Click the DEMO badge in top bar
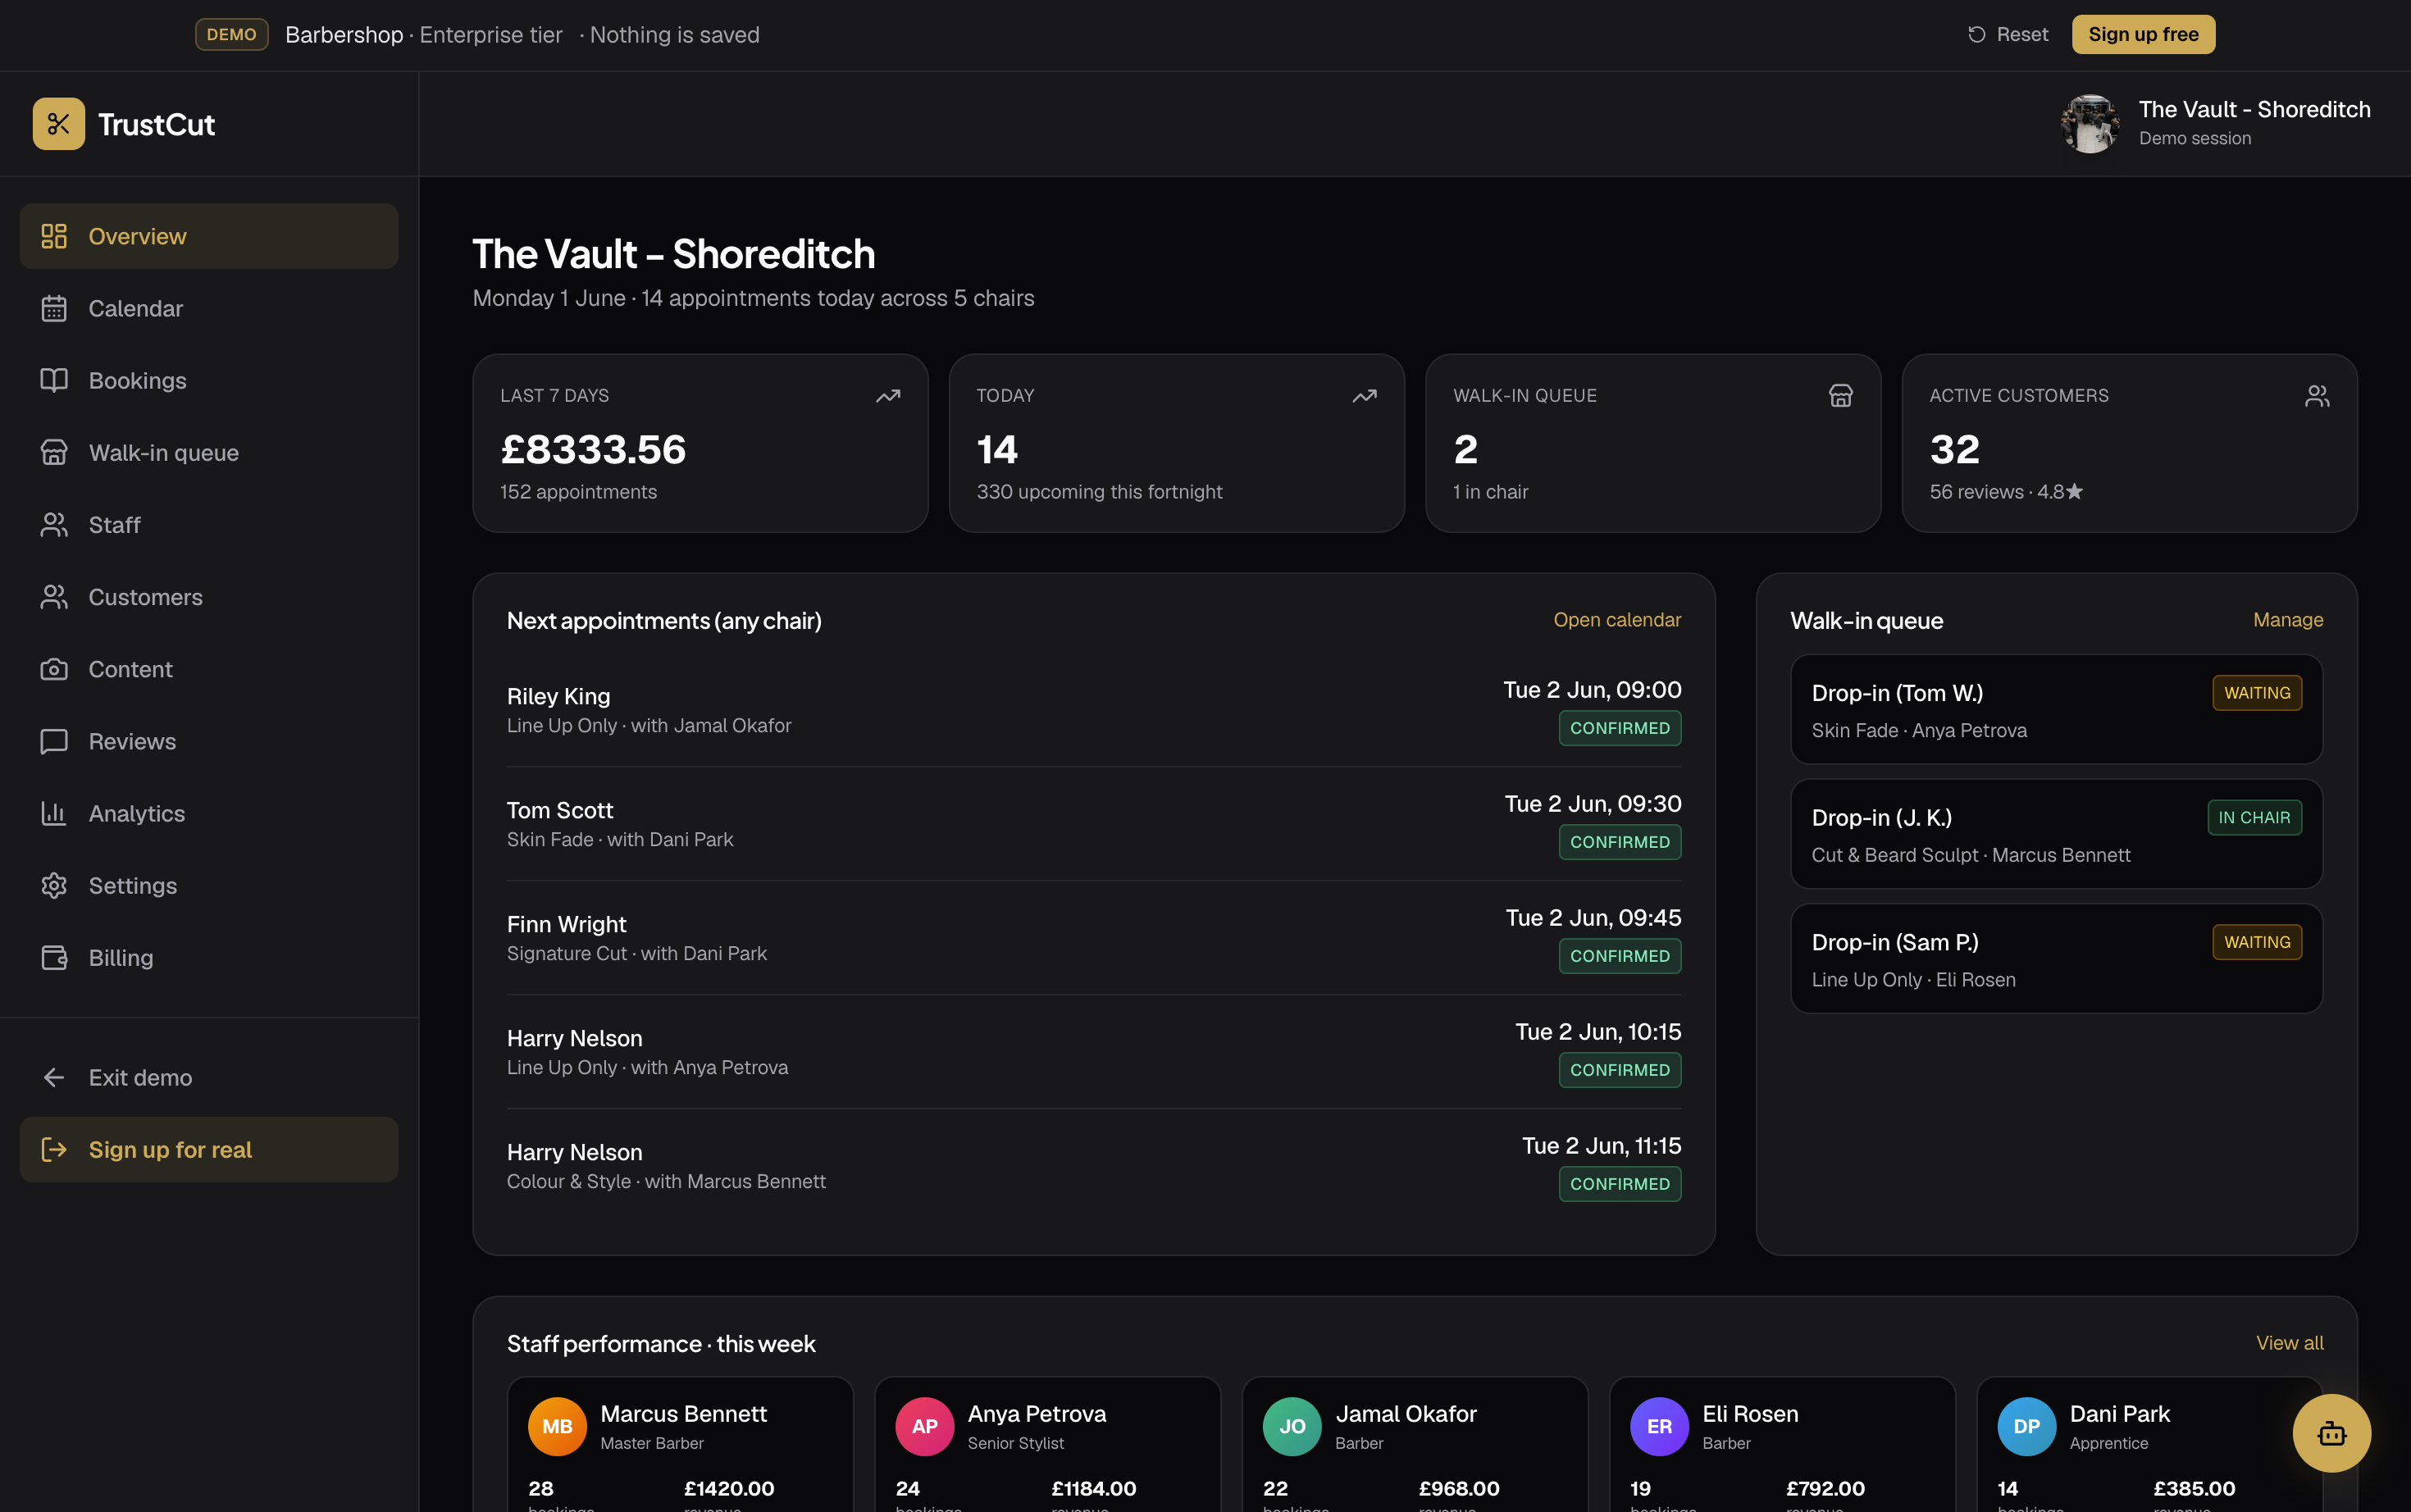Viewport: 2411px width, 1512px height. pyautogui.click(x=231, y=34)
